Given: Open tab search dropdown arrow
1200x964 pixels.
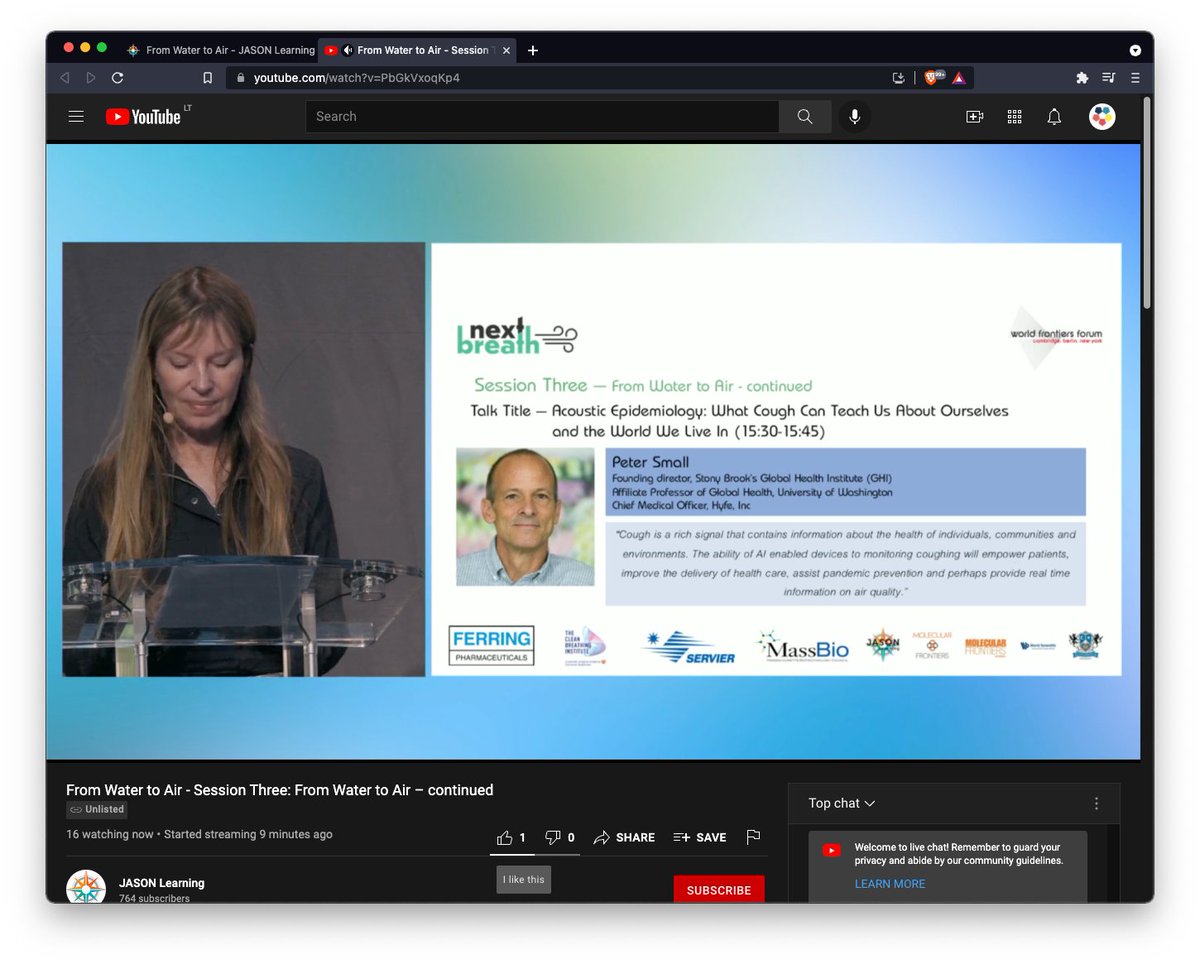Looking at the screenshot, I should (x=1135, y=50).
